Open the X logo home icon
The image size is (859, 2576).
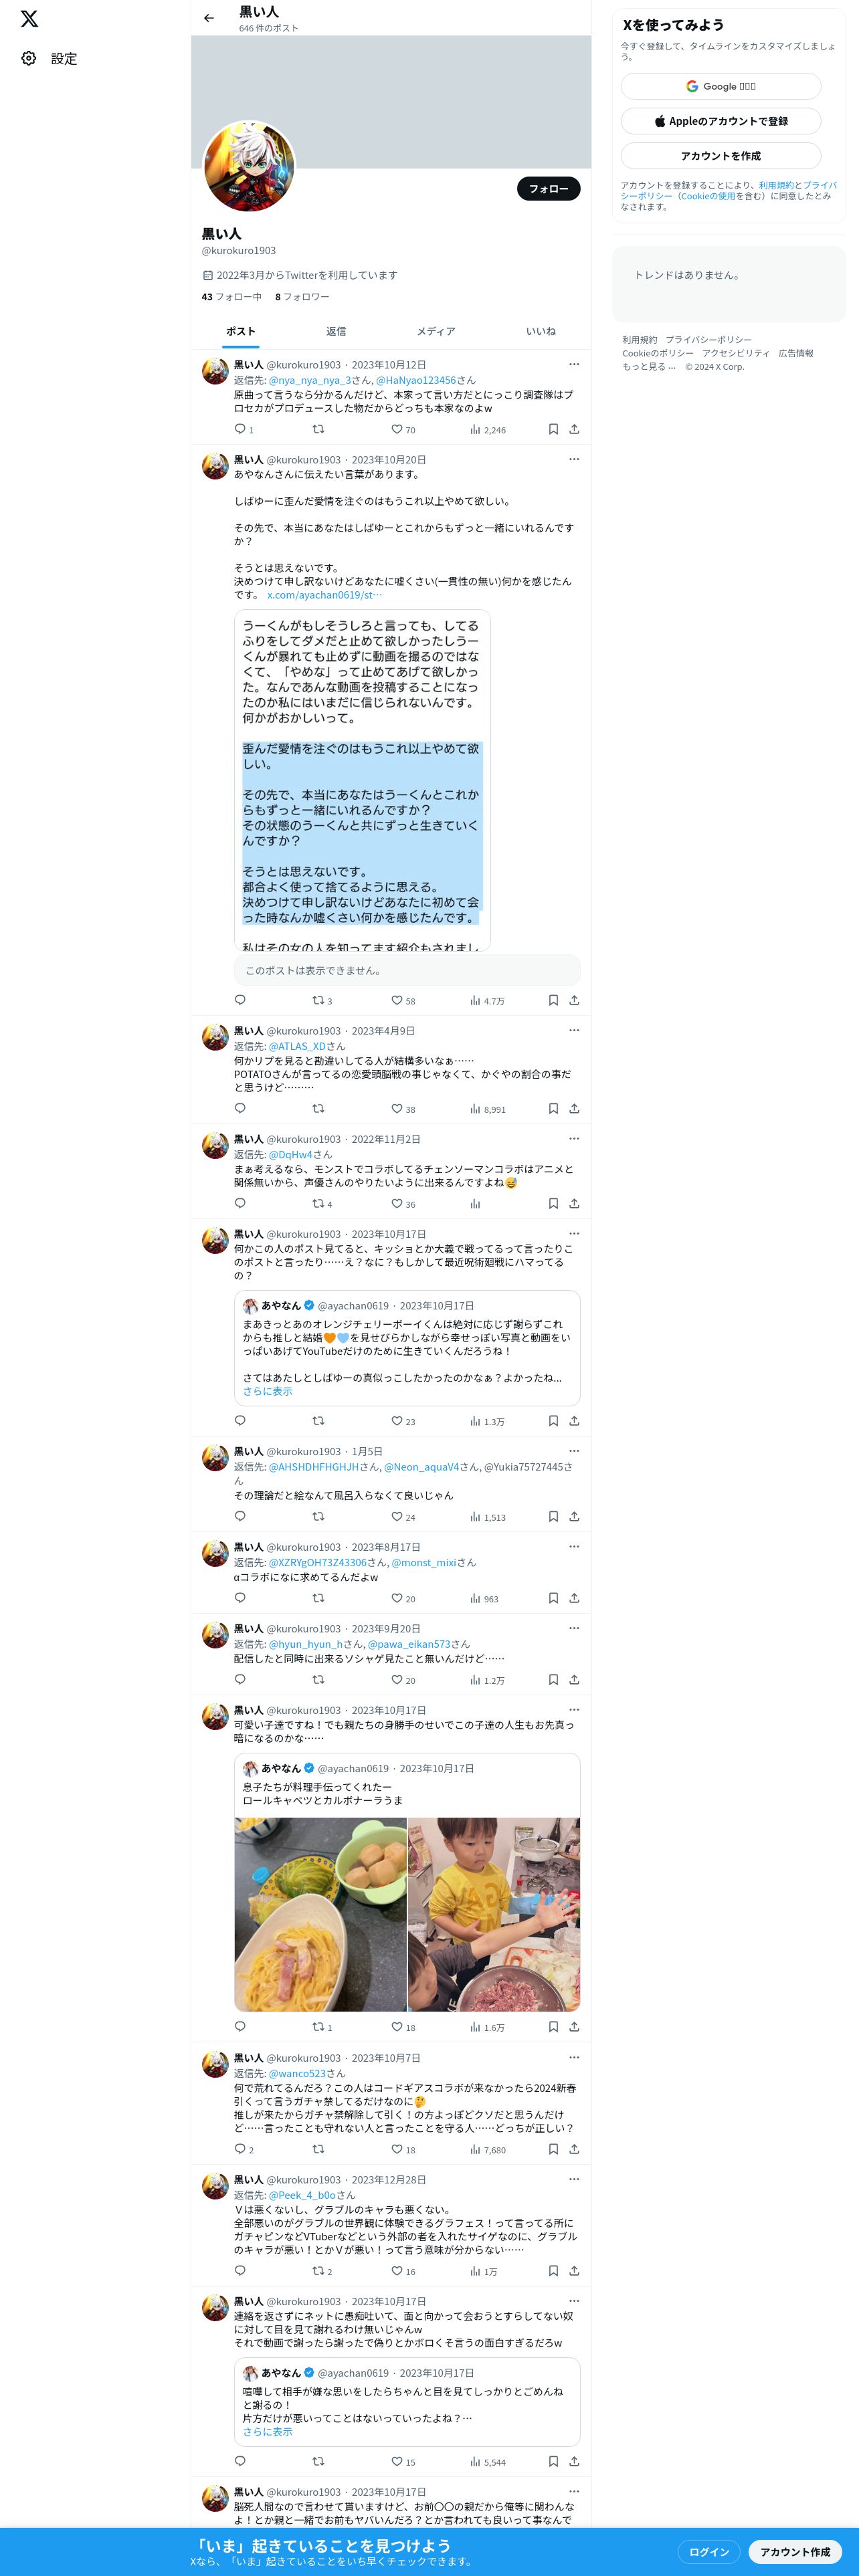pyautogui.click(x=29, y=19)
